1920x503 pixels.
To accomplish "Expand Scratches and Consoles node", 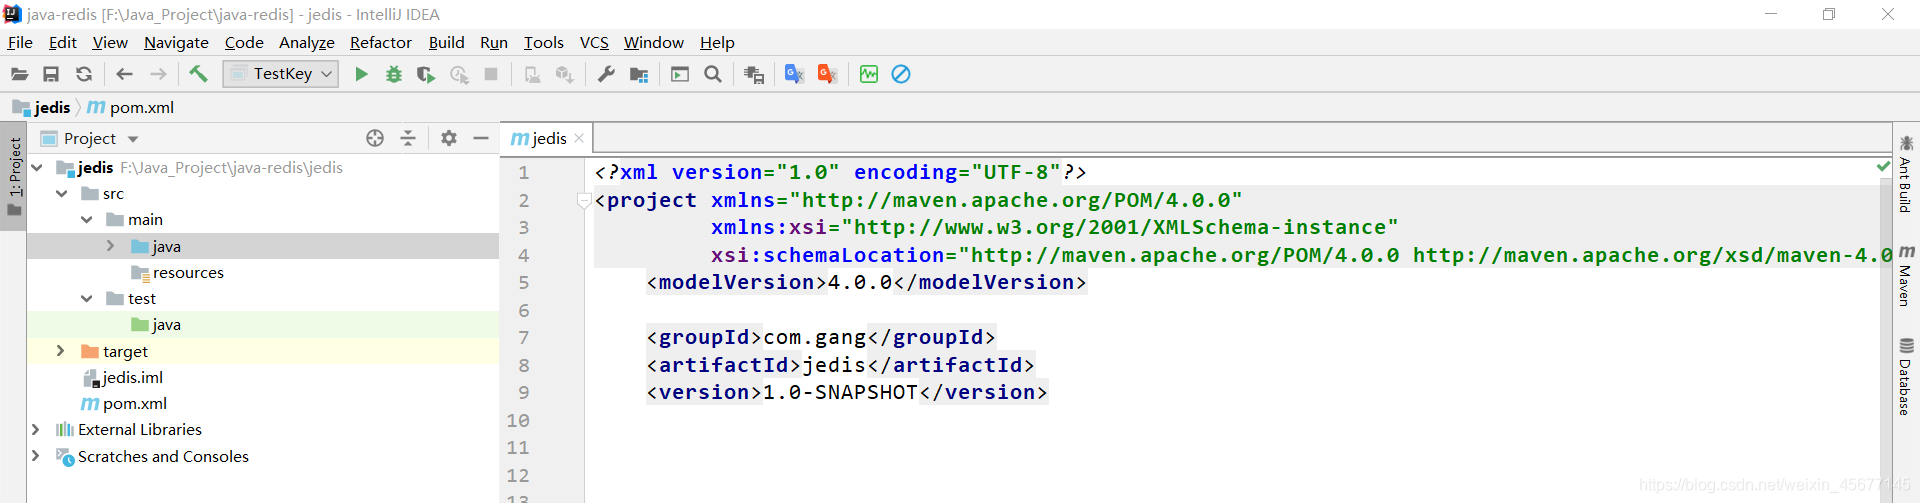I will [36, 456].
